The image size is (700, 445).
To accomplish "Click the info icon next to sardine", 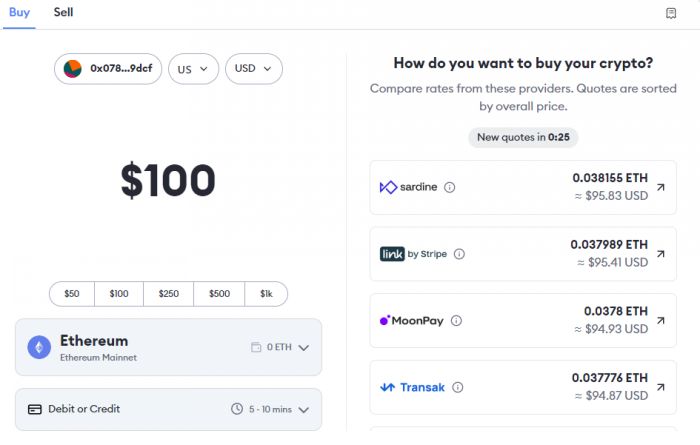I will click(x=450, y=187).
